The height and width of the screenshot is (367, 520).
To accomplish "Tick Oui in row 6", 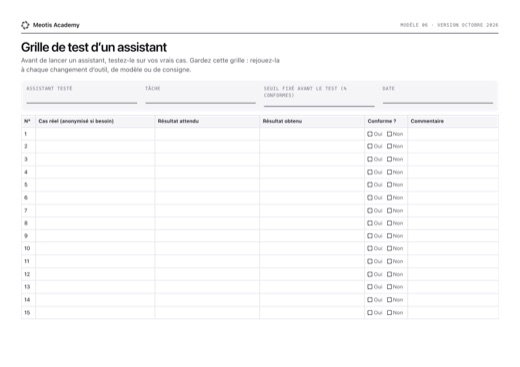I will (x=370, y=198).
